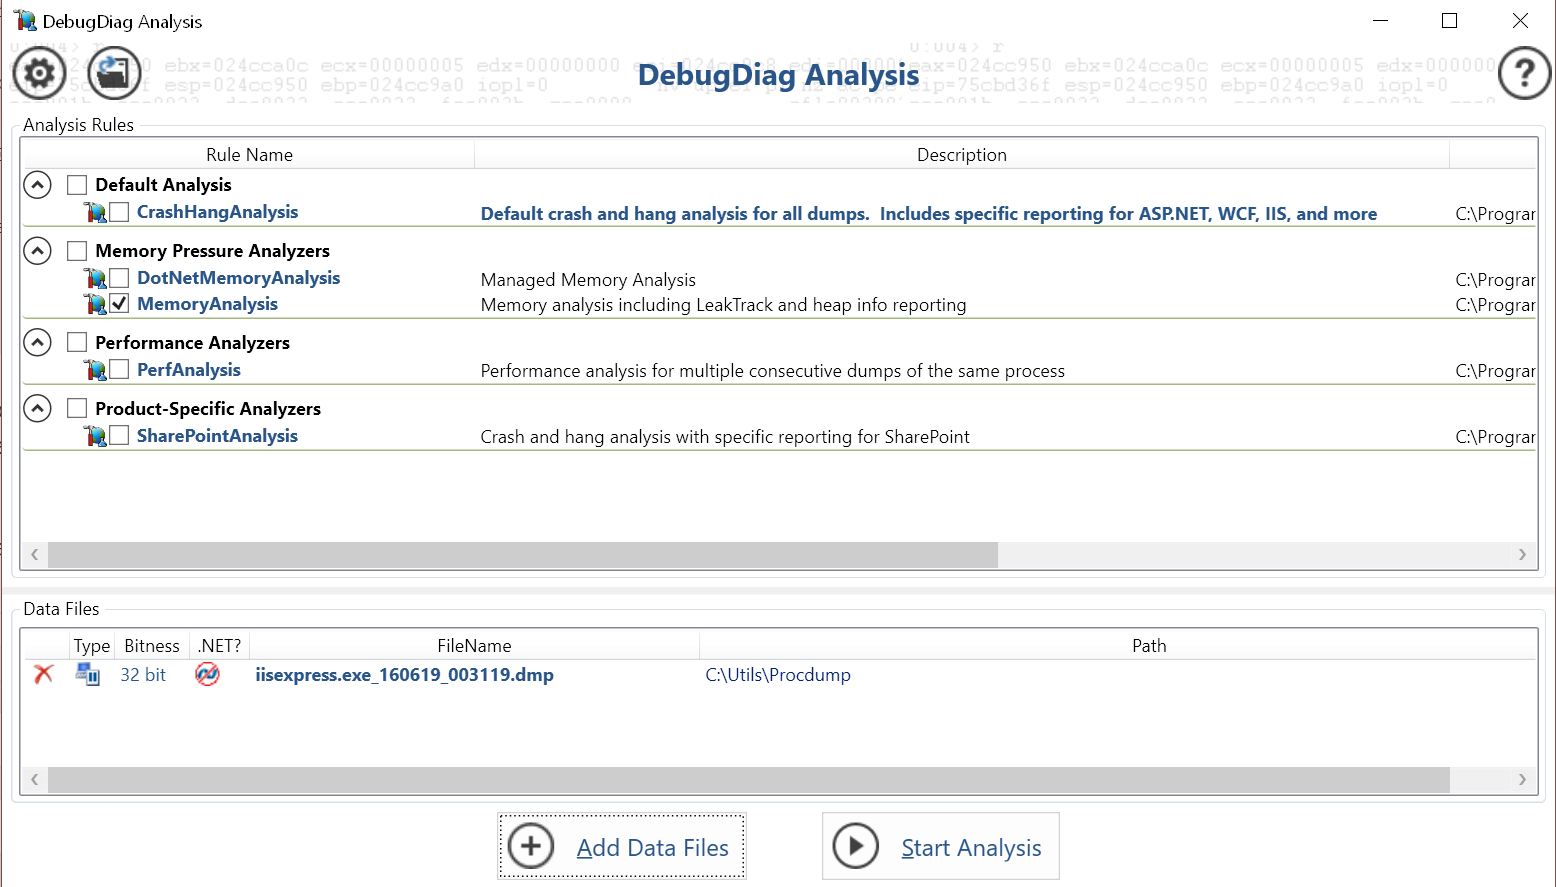Viewport: 1556px width, 887px height.
Task: Click the SharePoint crash and hang description
Action: (x=725, y=437)
